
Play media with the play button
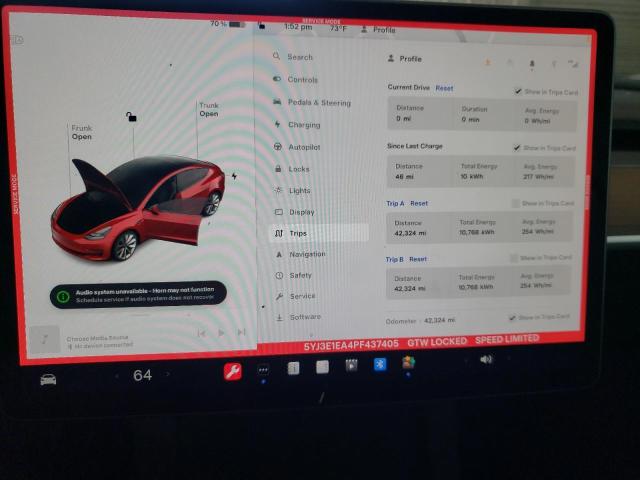[221, 333]
